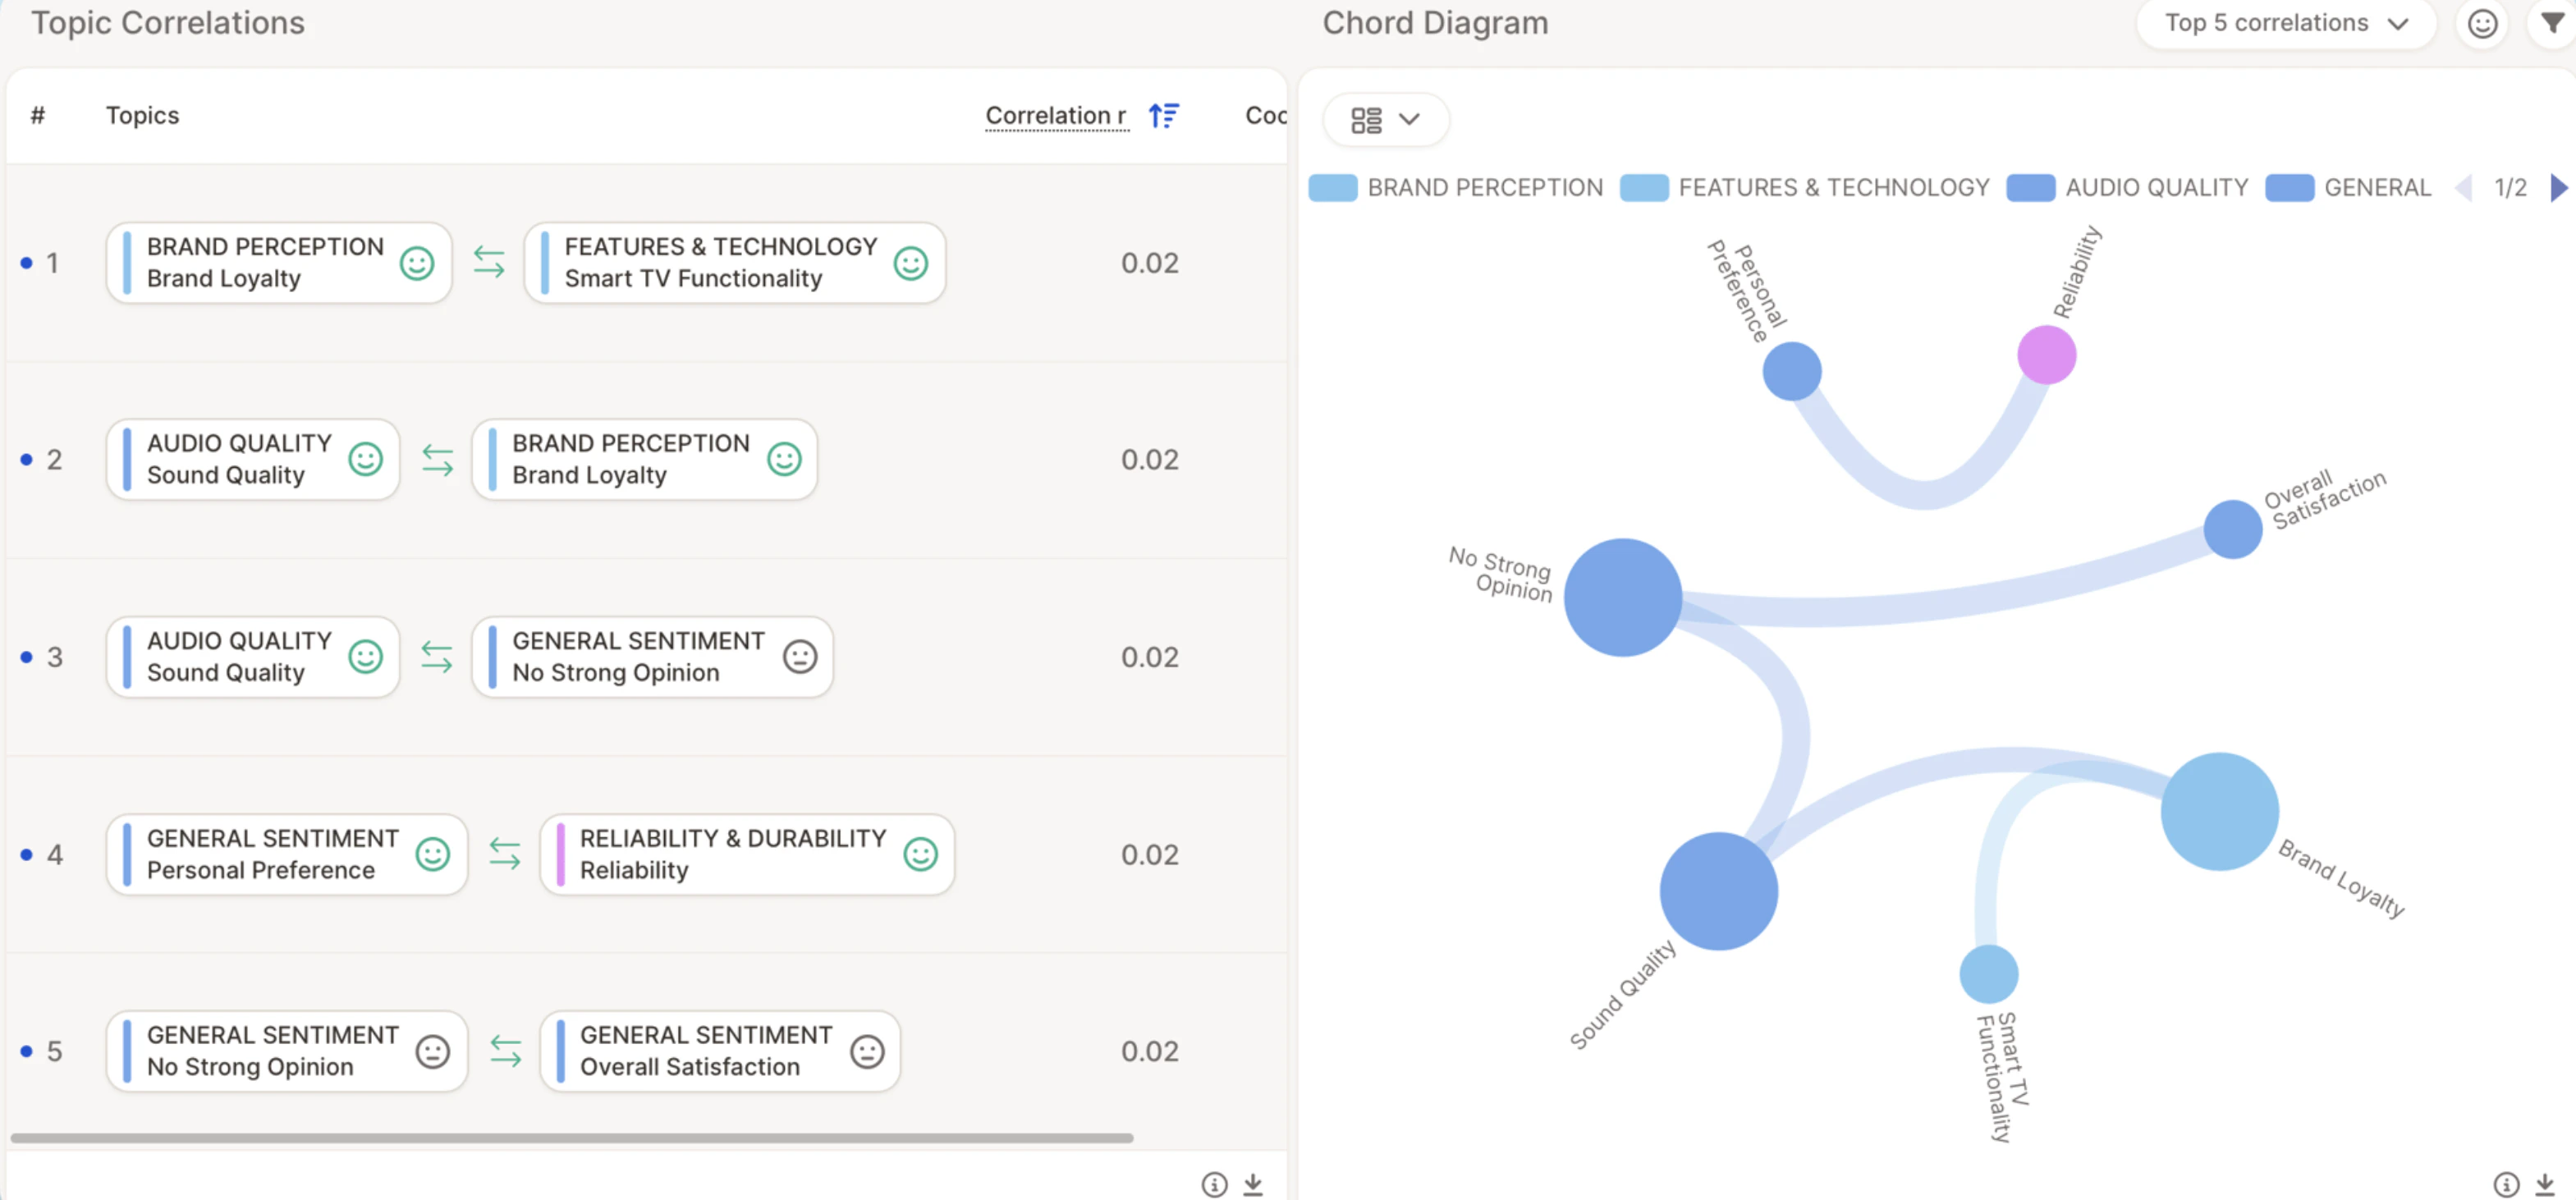The image size is (2576, 1200).
Task: Toggle GENERAL legend entry
Action: click(x=2348, y=188)
